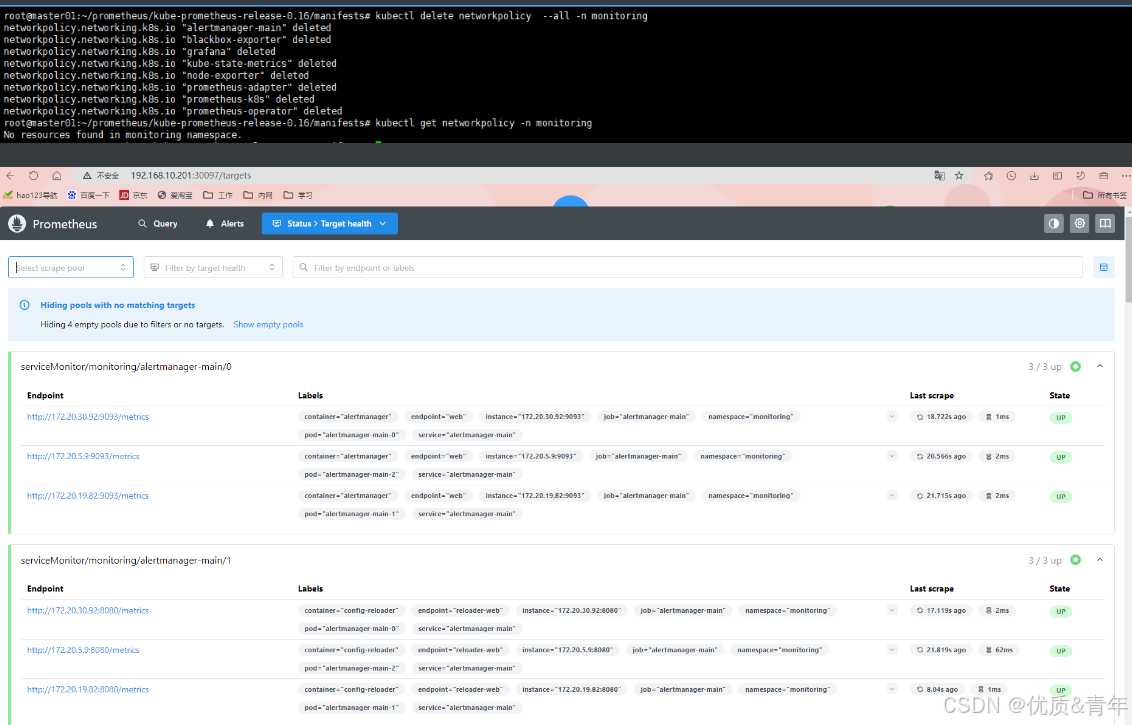
Task: Open the hao123 bookmark
Action: (x=30, y=195)
